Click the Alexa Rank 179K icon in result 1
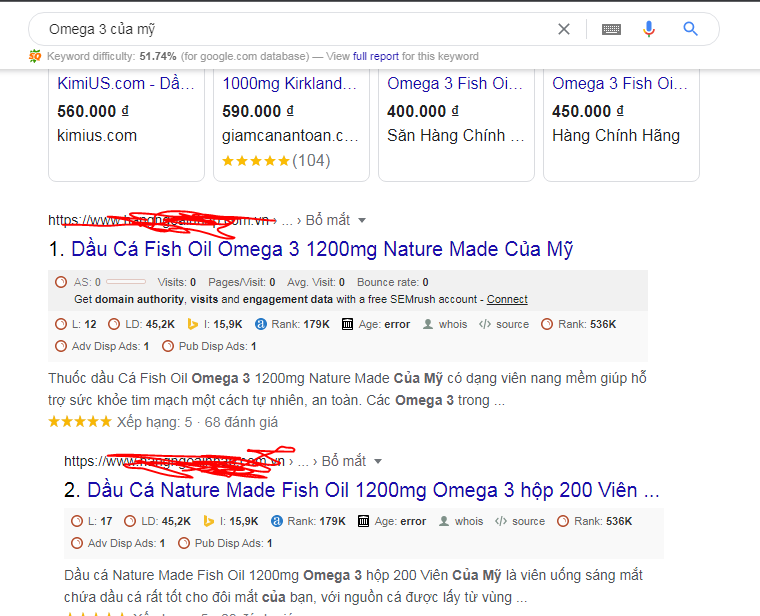Image resolution: width=760 pixels, height=616 pixels. click(260, 324)
